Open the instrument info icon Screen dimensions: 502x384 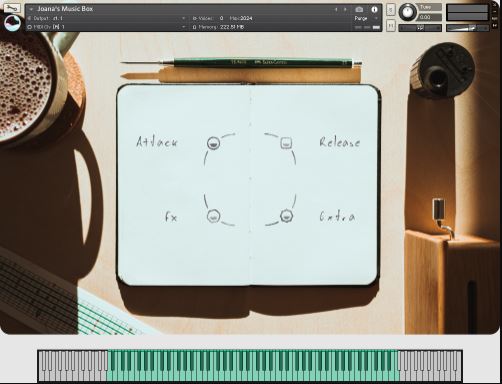click(374, 9)
